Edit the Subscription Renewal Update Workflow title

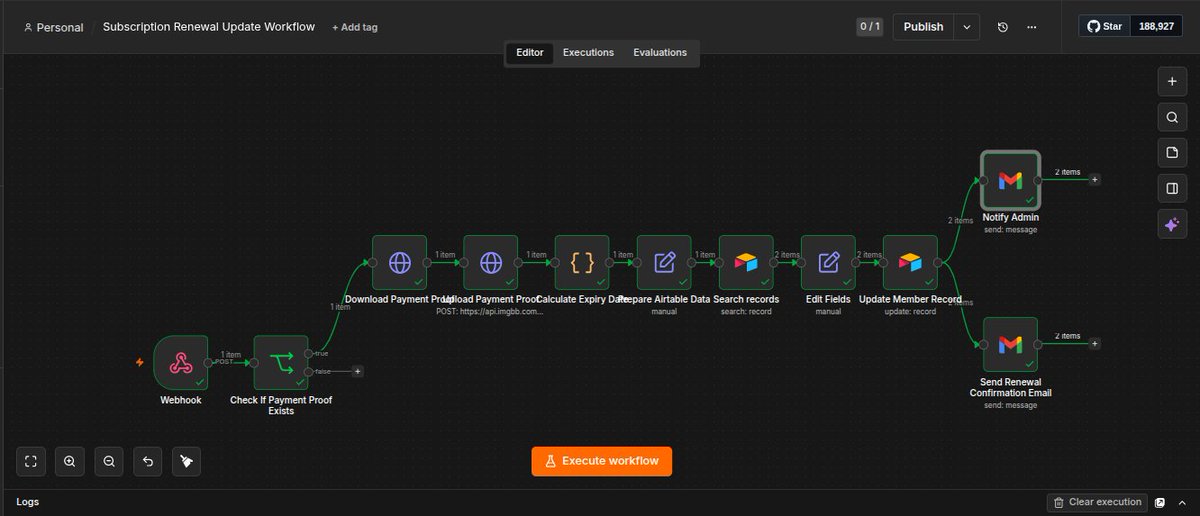(x=209, y=27)
